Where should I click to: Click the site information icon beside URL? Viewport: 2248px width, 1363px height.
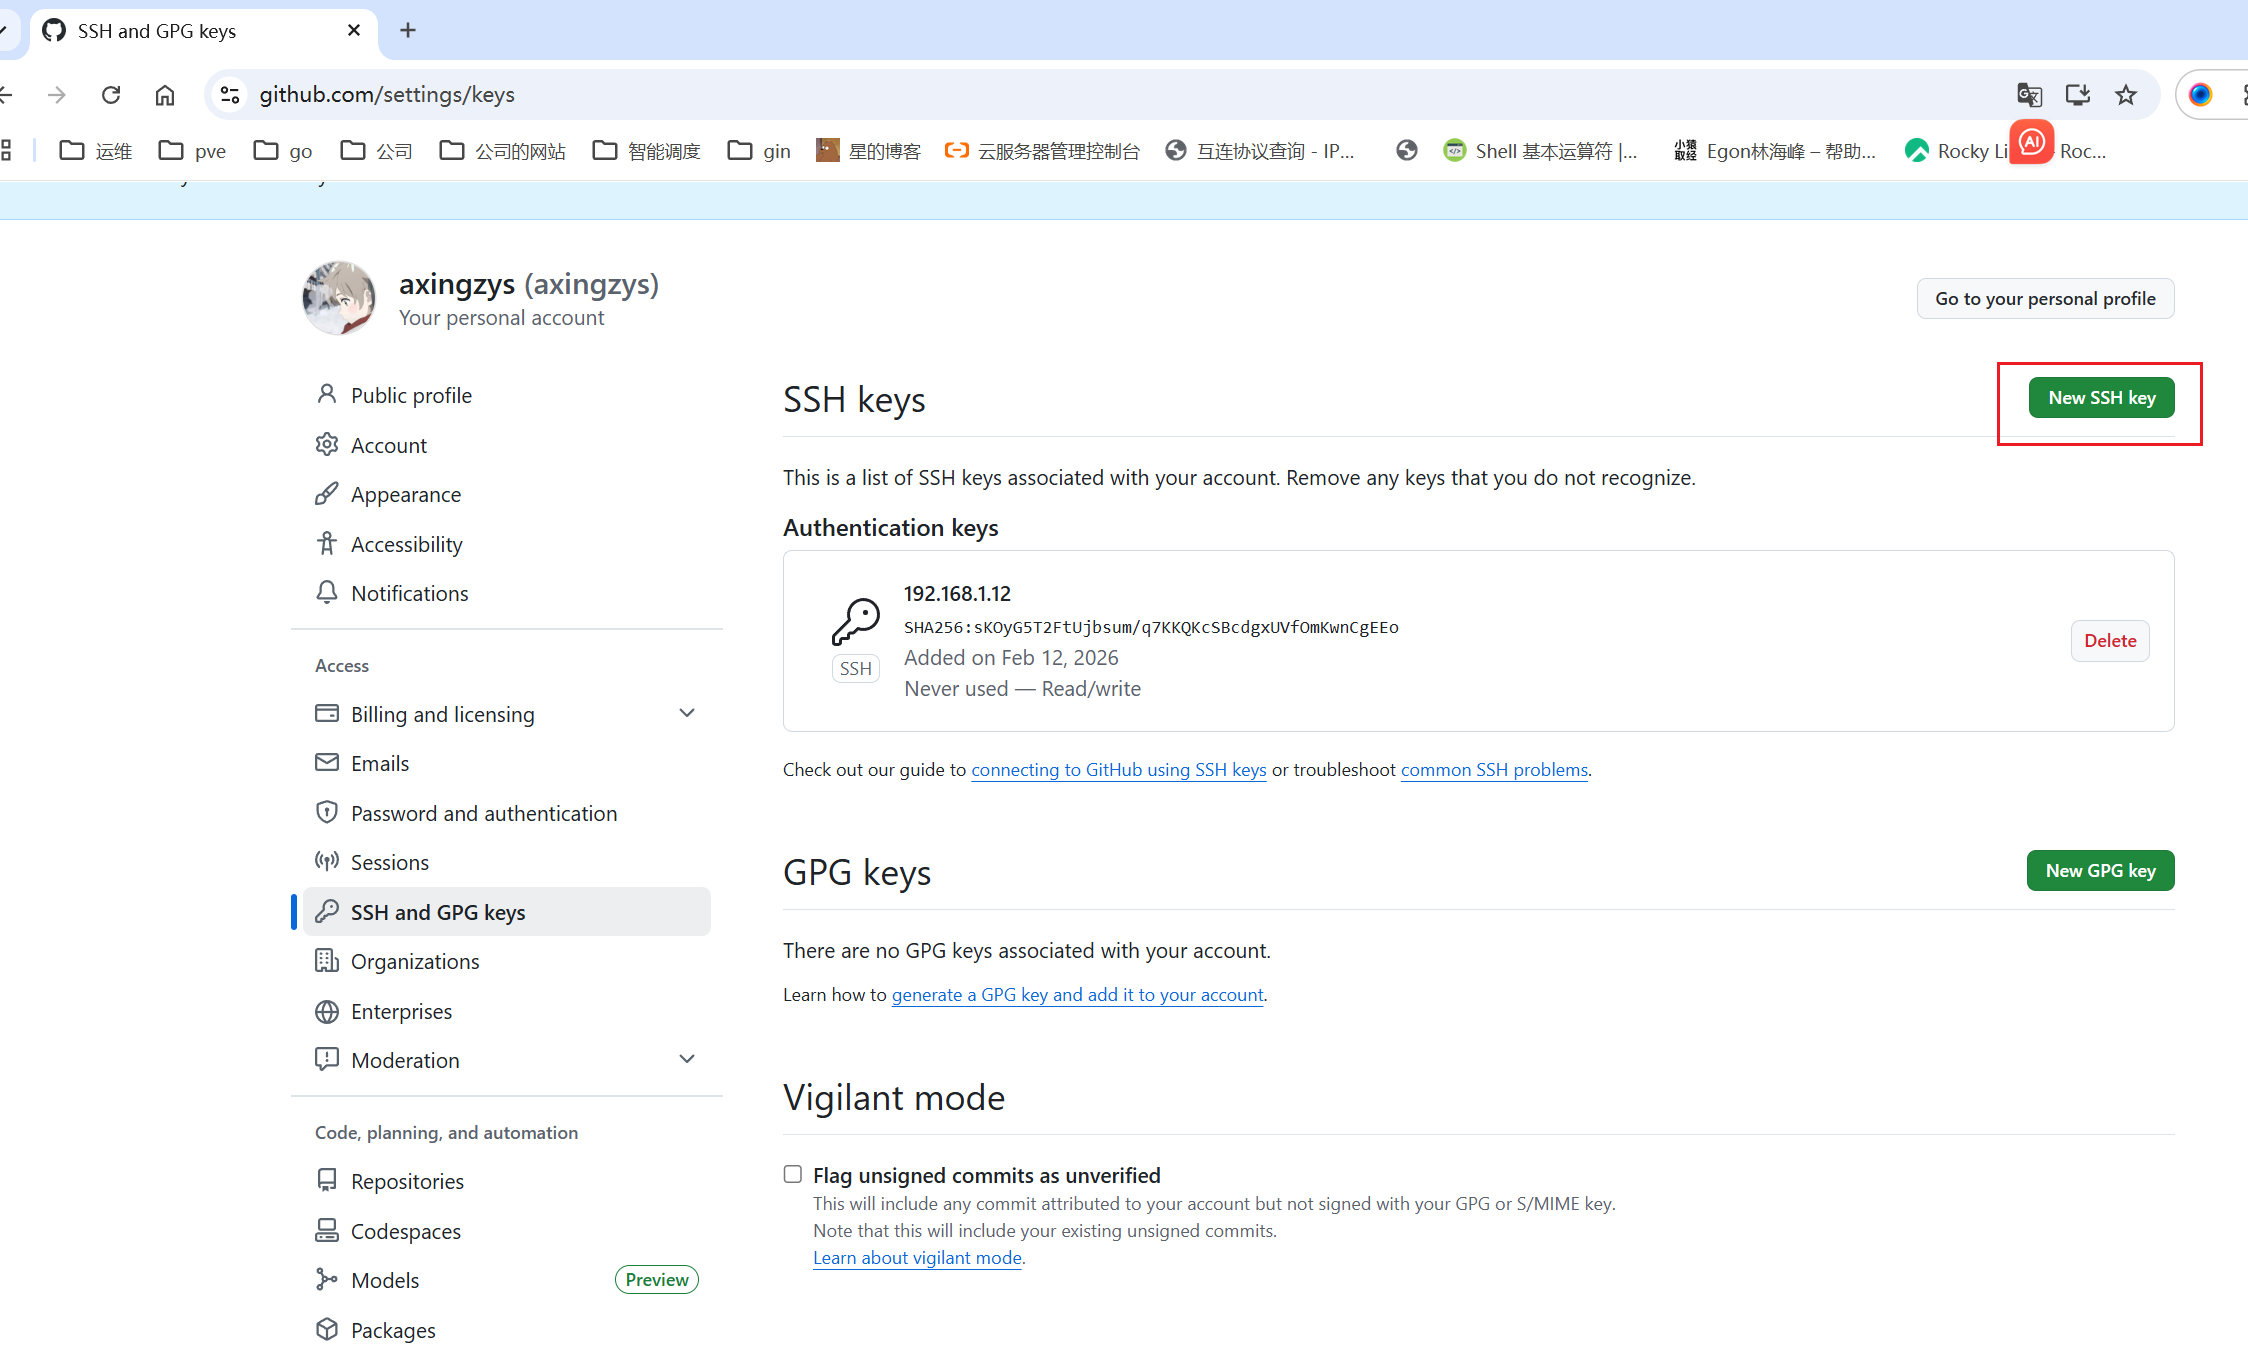(x=230, y=95)
